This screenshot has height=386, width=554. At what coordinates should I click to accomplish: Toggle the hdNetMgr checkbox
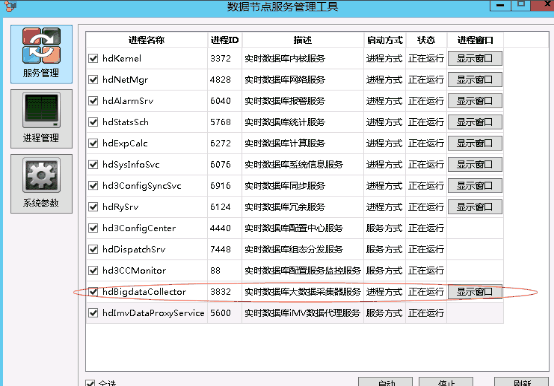click(x=93, y=79)
